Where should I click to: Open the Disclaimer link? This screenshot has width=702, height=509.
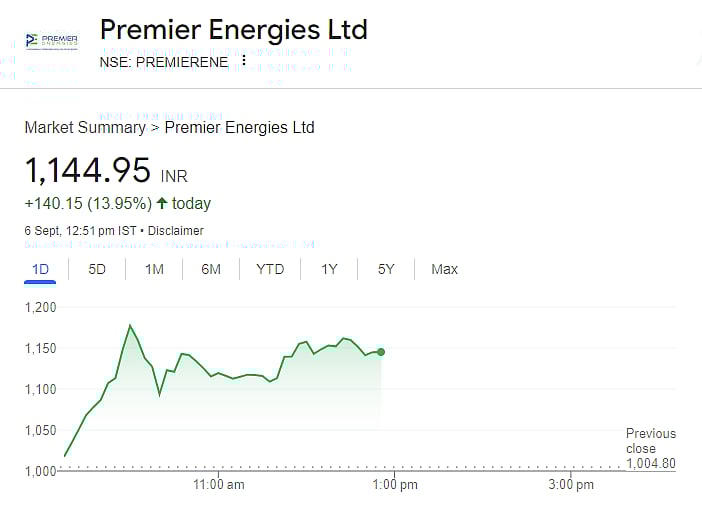point(176,231)
